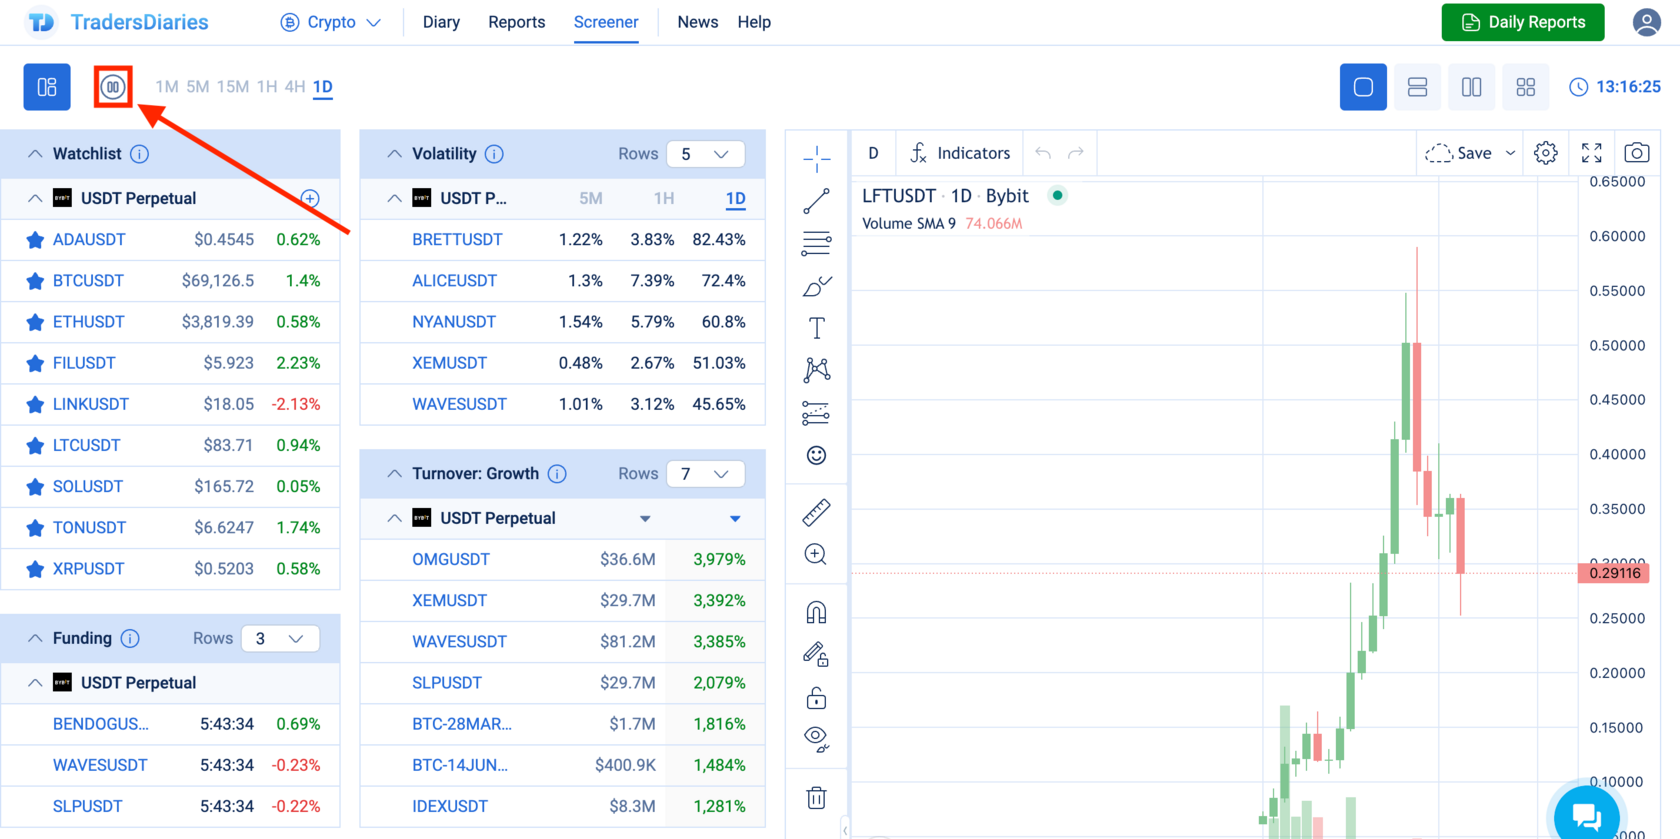Image resolution: width=1680 pixels, height=839 pixels.
Task: Redo the chart action
Action: [1076, 153]
